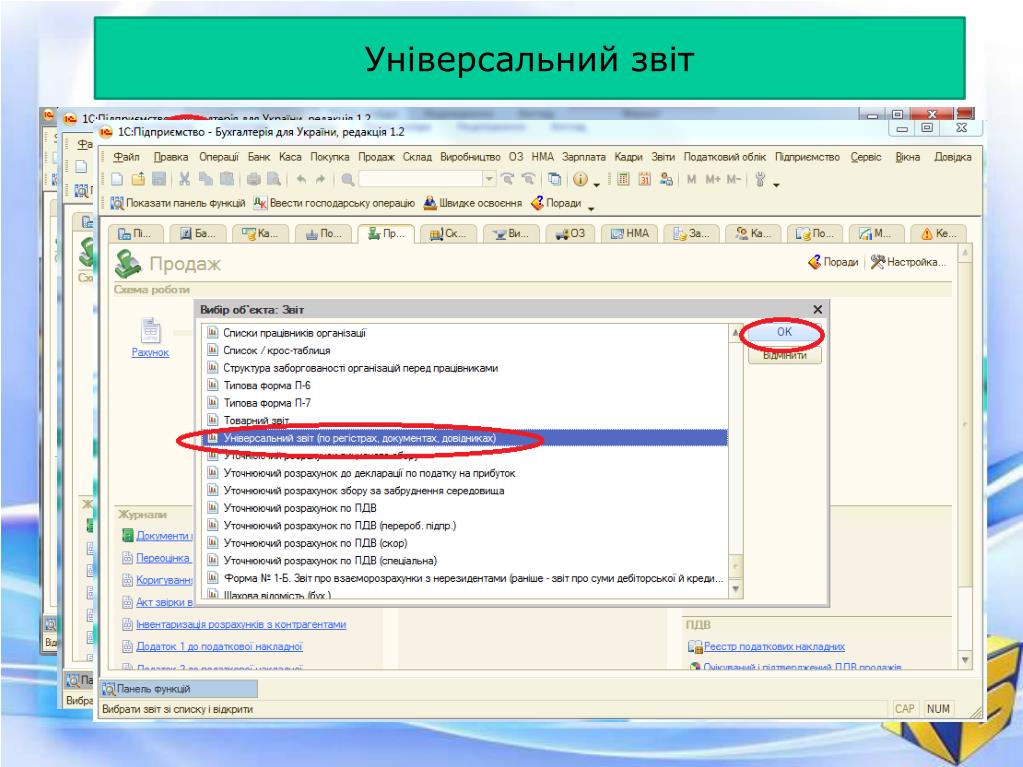Image resolution: width=1023 pixels, height=767 pixels.
Task: Open Додаток 1 до податкової накладної
Action: [219, 647]
